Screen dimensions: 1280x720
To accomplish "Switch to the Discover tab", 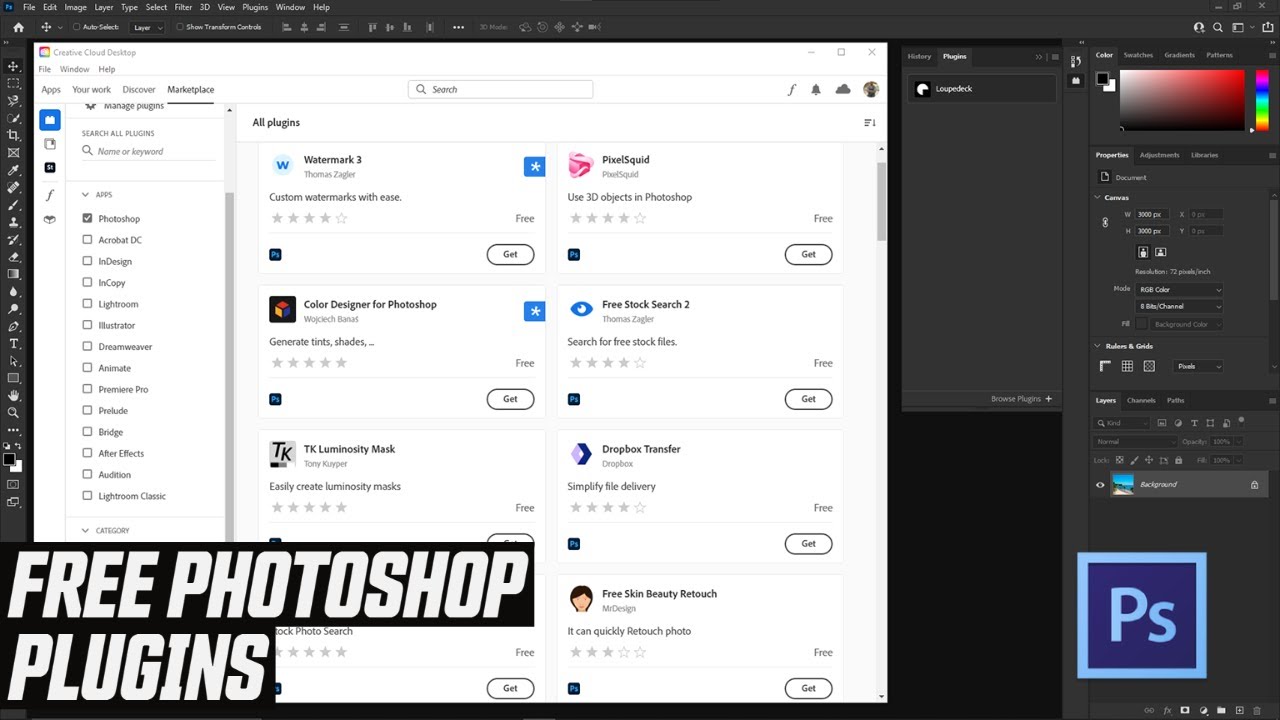I will pyautogui.click(x=139, y=90).
